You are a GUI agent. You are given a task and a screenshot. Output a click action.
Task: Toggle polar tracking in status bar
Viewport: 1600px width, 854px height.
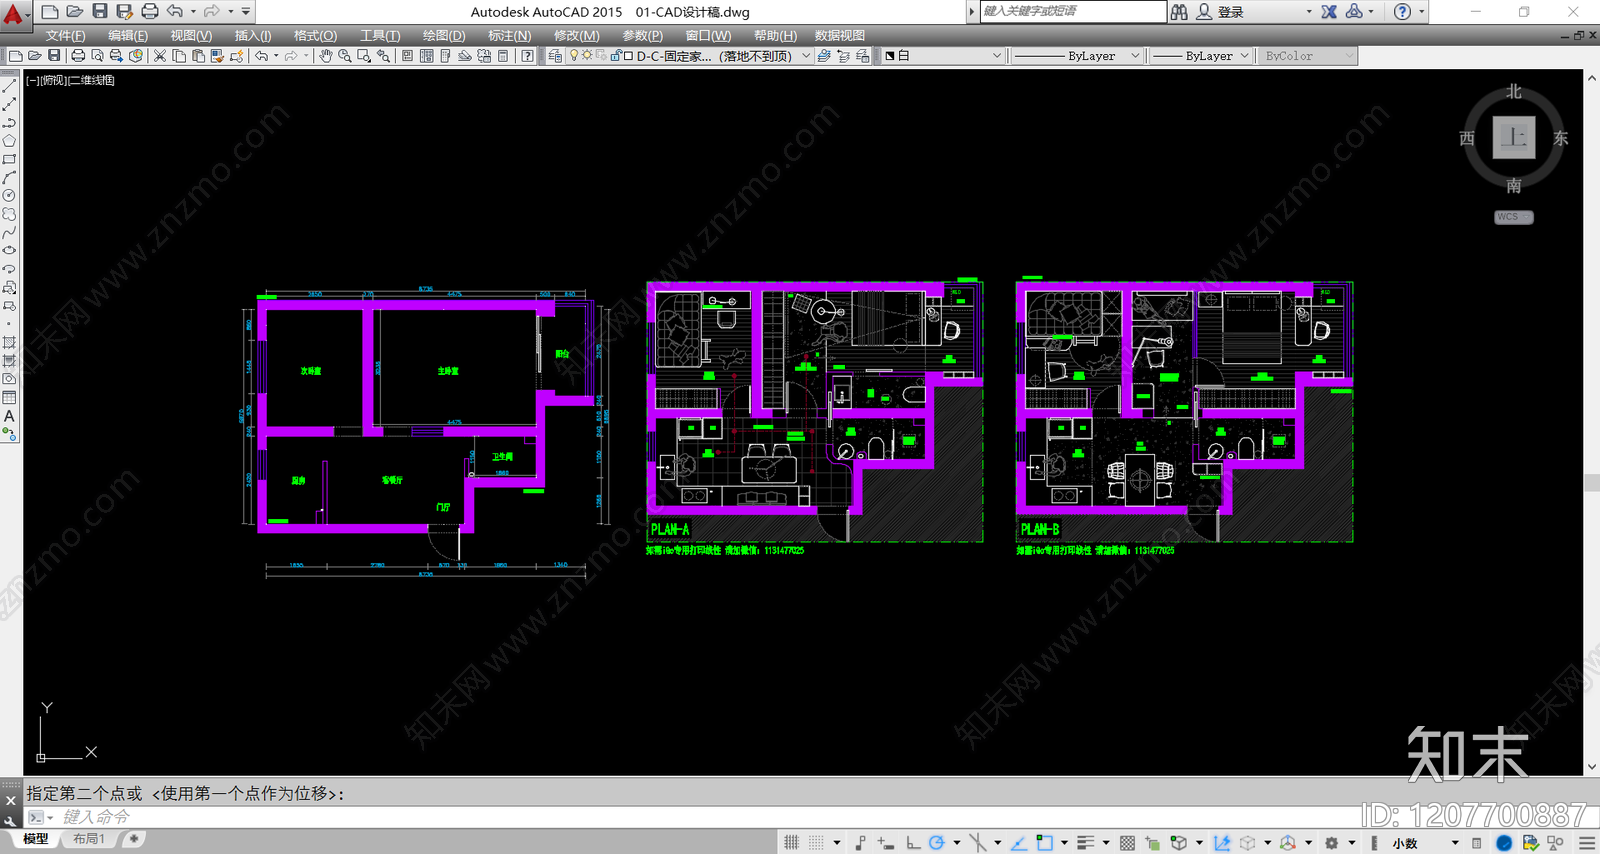(936, 843)
